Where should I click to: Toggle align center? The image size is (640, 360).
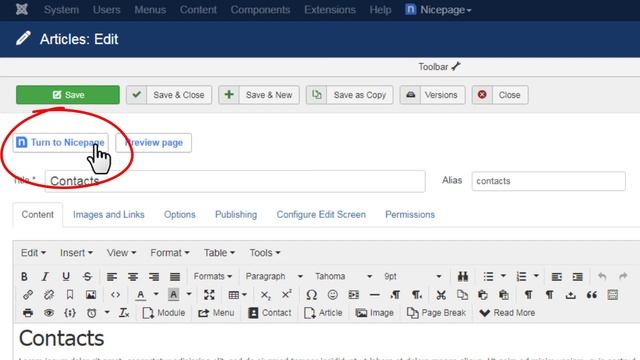coord(133,277)
